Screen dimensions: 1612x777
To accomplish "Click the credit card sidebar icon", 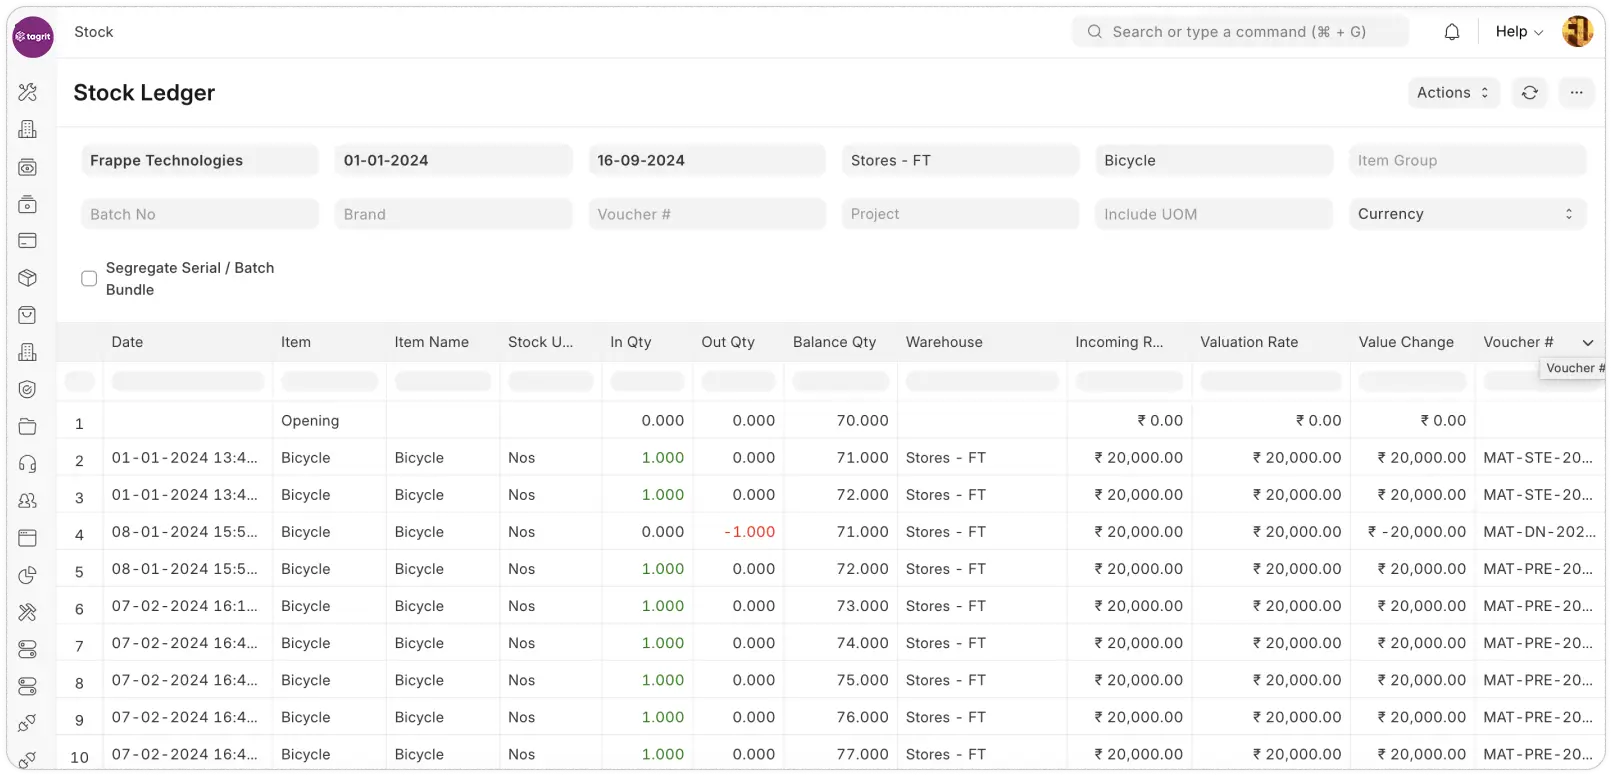I will (x=28, y=241).
